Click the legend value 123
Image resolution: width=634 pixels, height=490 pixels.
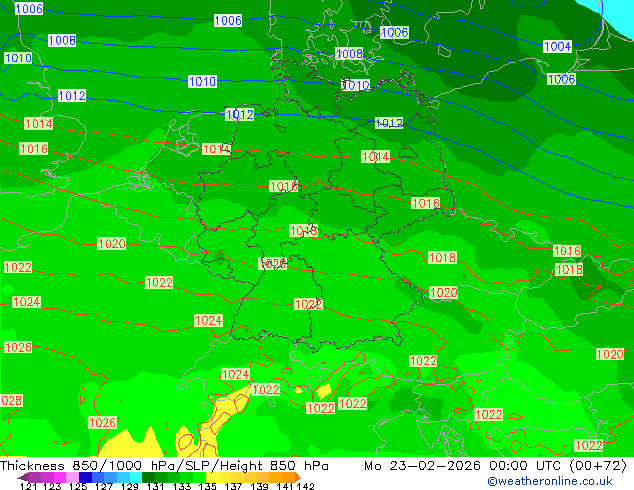coord(51,486)
